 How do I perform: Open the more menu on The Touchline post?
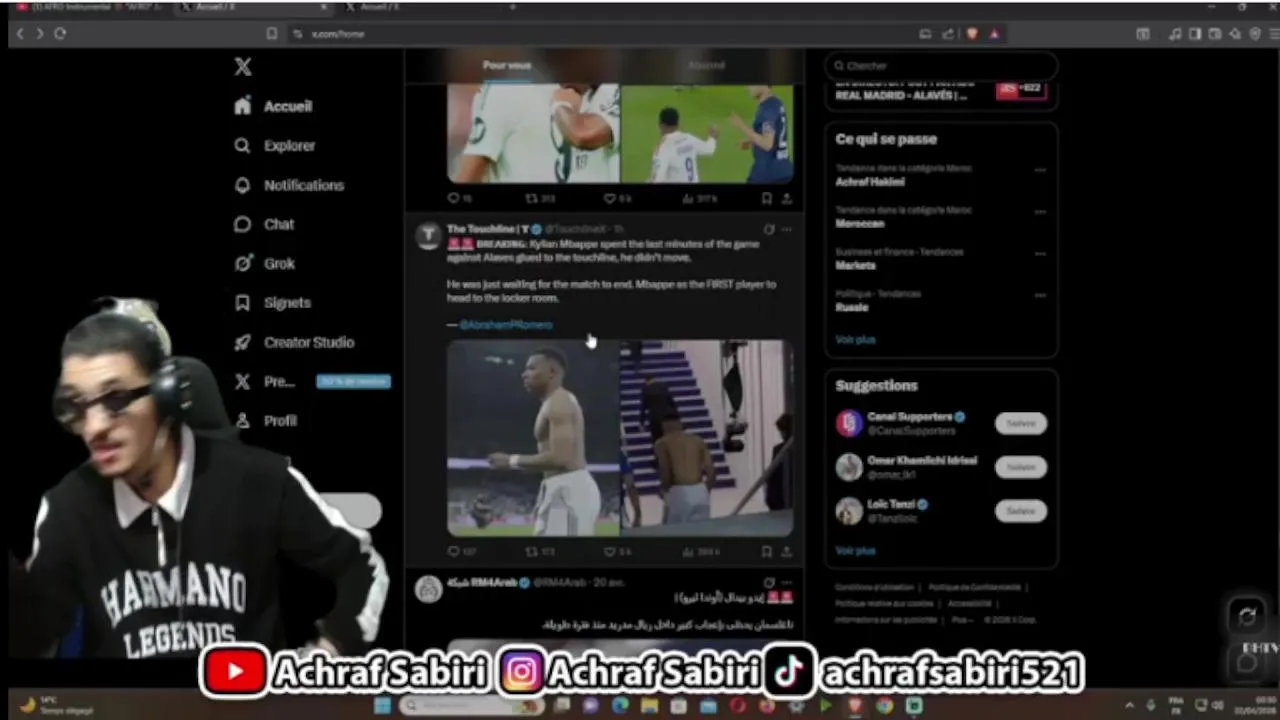click(x=787, y=230)
